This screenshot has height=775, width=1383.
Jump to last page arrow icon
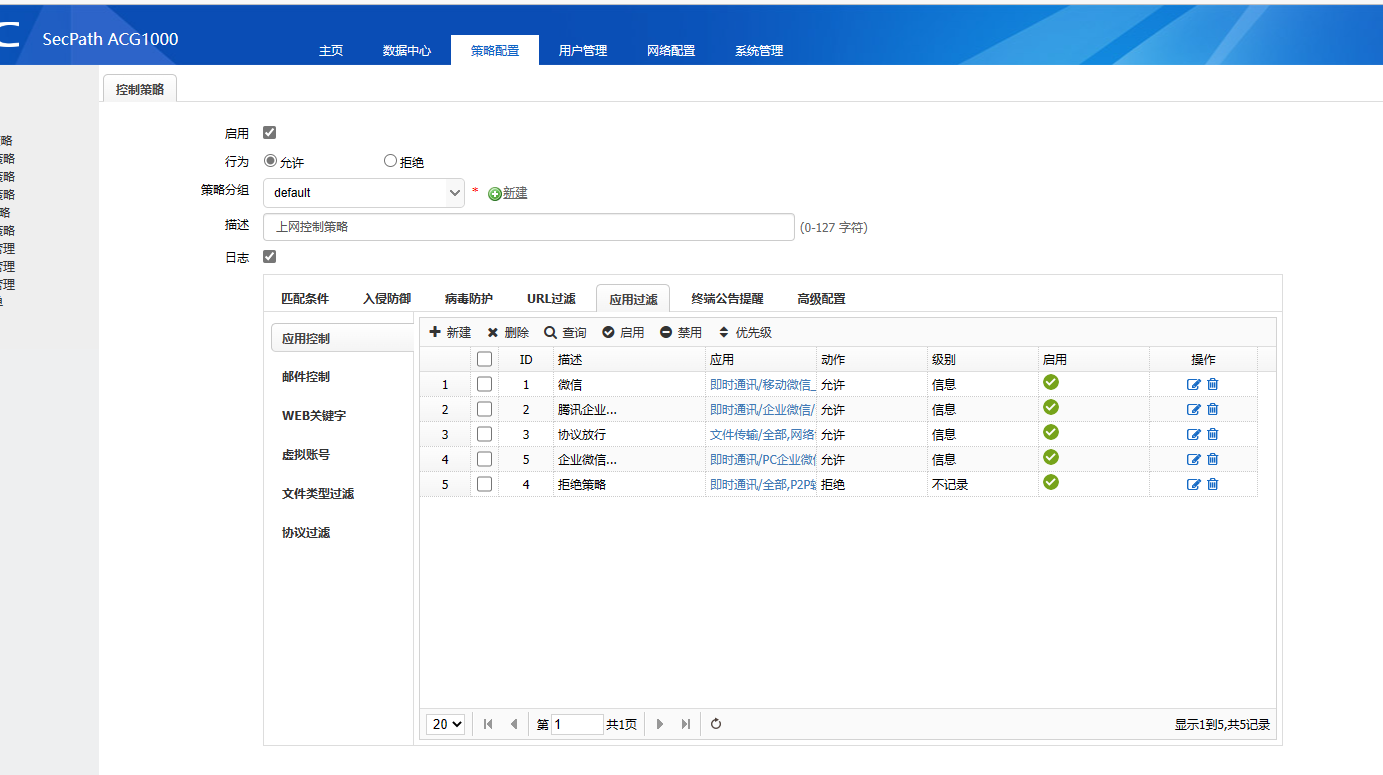[x=686, y=724]
